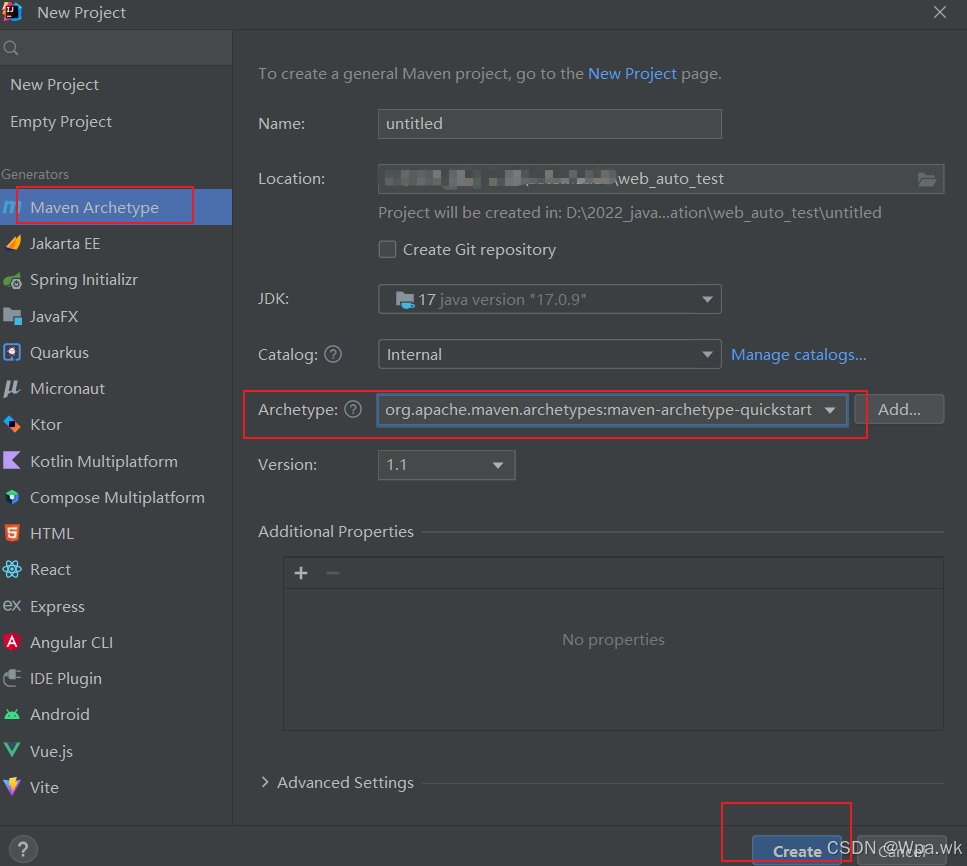Browse location with folder icon

point(927,179)
